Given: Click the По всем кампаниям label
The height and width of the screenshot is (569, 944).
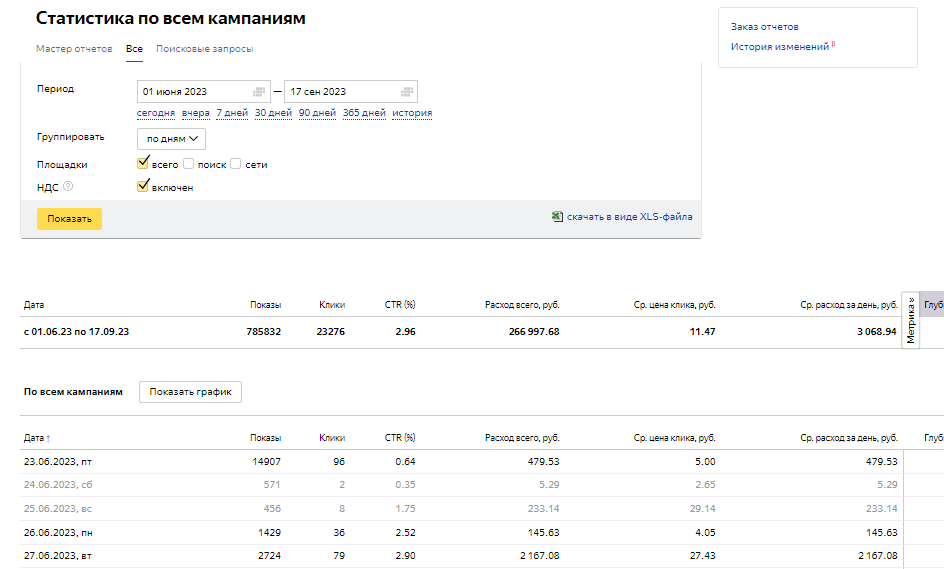Looking at the screenshot, I should coord(73,392).
